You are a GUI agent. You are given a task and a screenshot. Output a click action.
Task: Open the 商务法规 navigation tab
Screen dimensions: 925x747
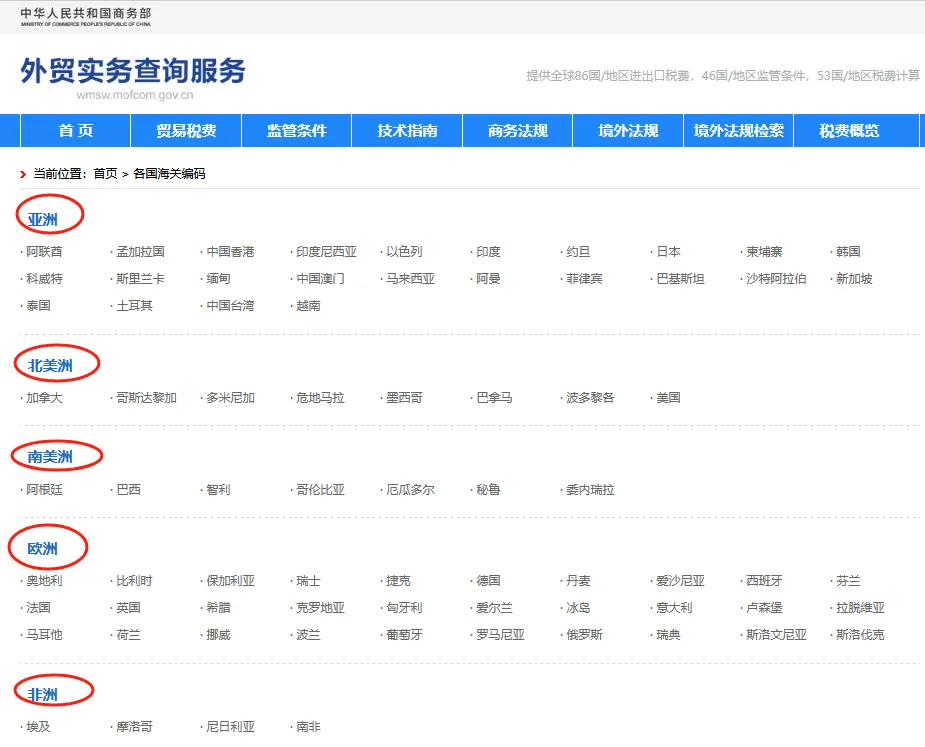point(517,130)
